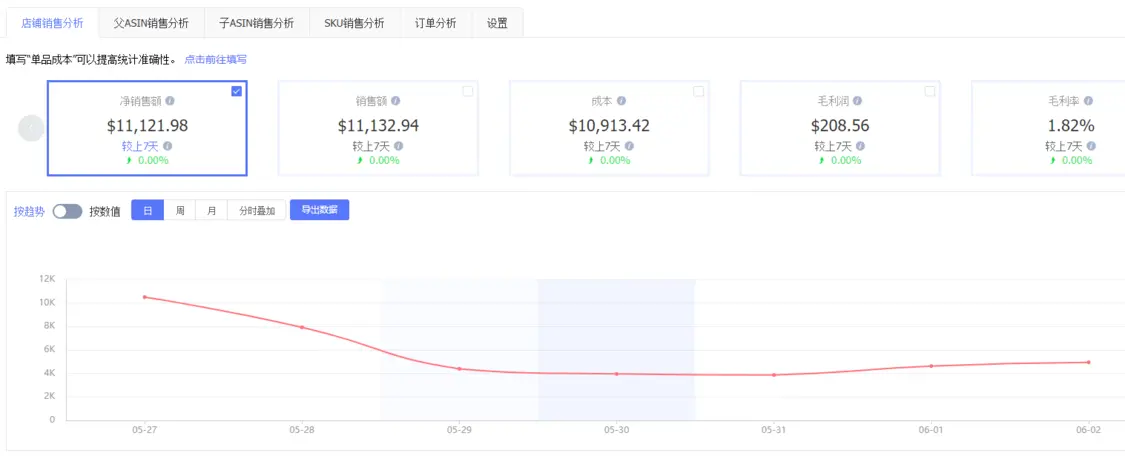The image size is (1125, 456).
Task: Select the 日 granularity button
Action: pos(148,211)
